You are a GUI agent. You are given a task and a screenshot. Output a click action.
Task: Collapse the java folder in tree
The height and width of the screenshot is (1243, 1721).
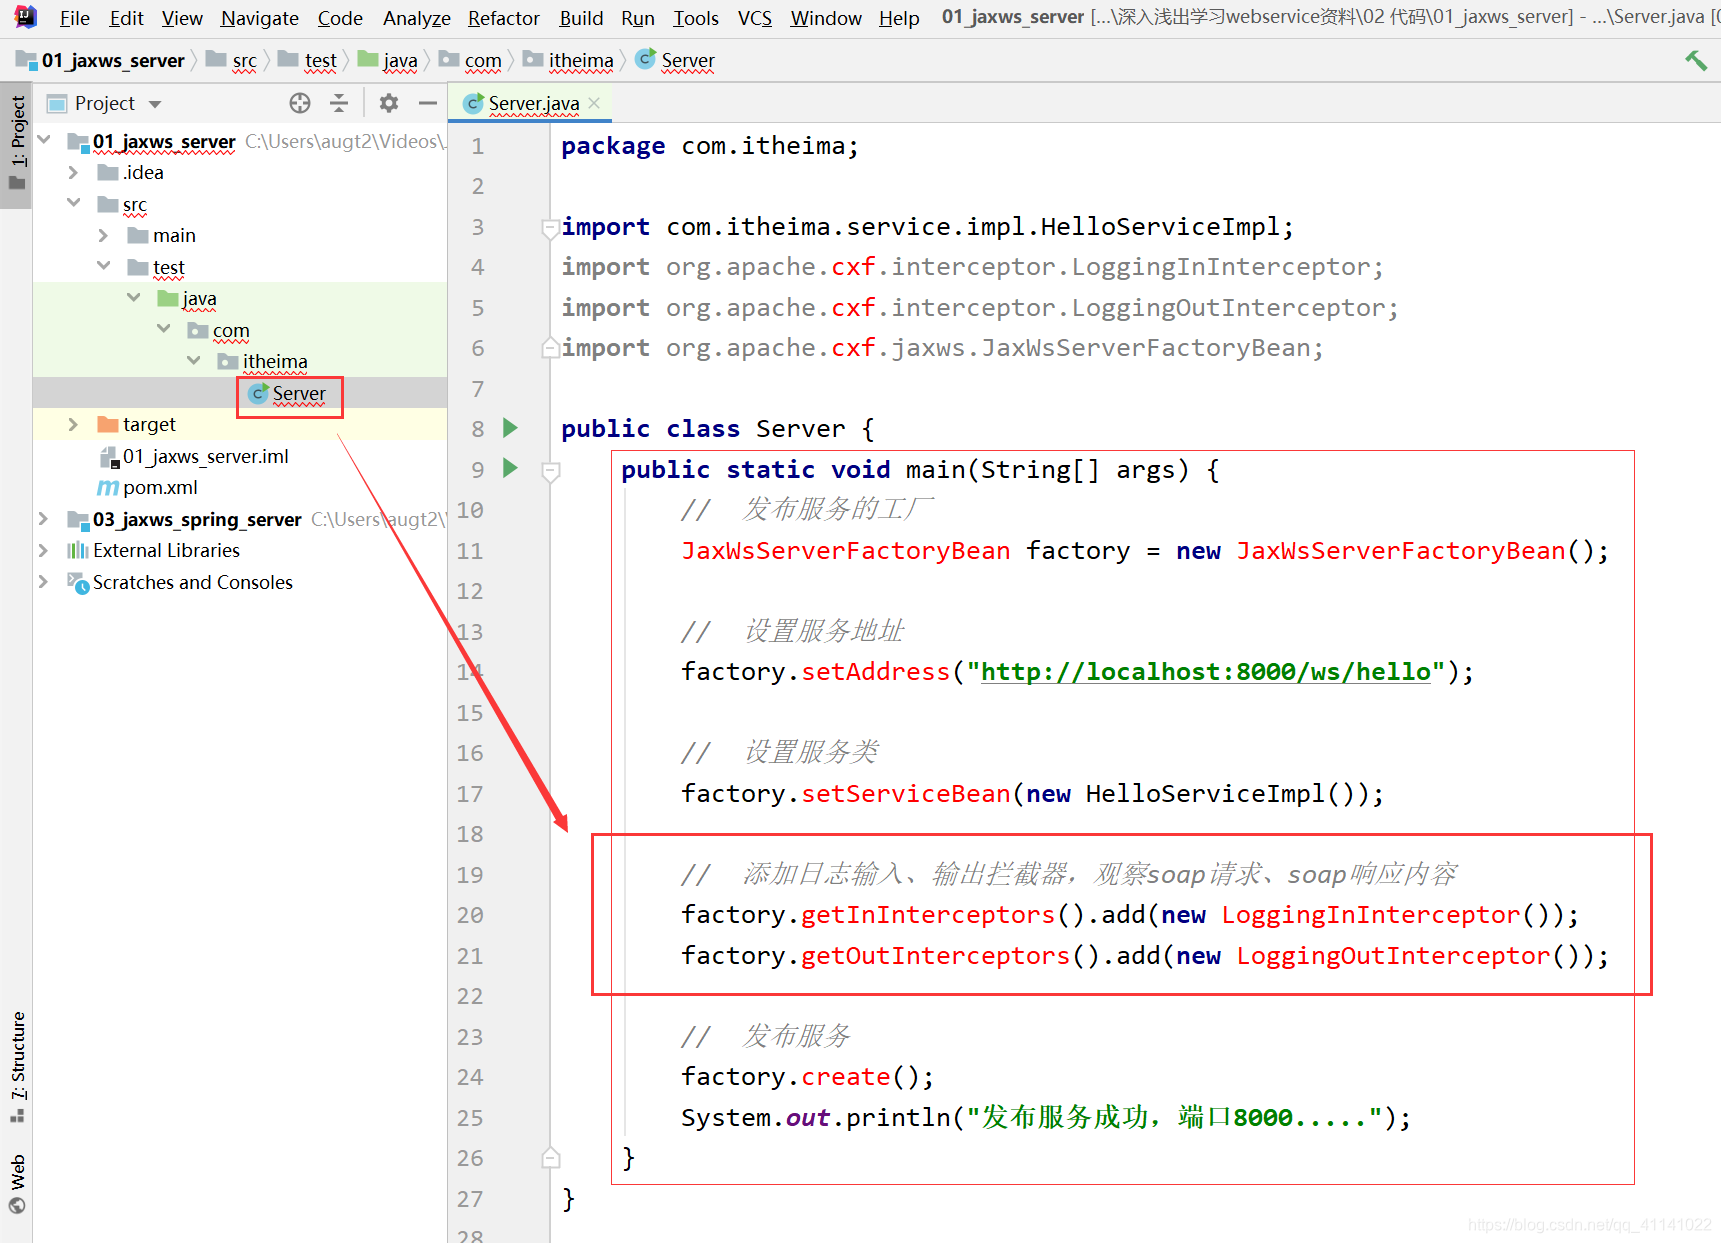133,297
